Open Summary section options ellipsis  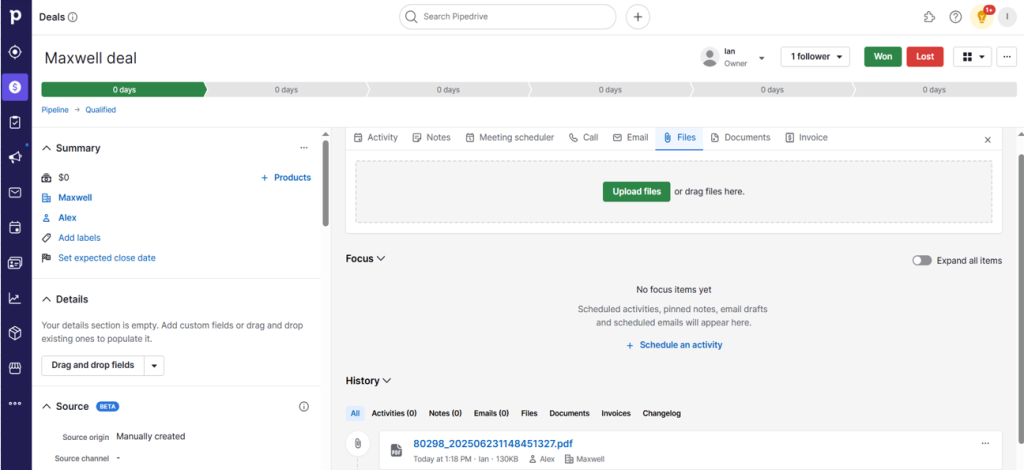pos(304,148)
